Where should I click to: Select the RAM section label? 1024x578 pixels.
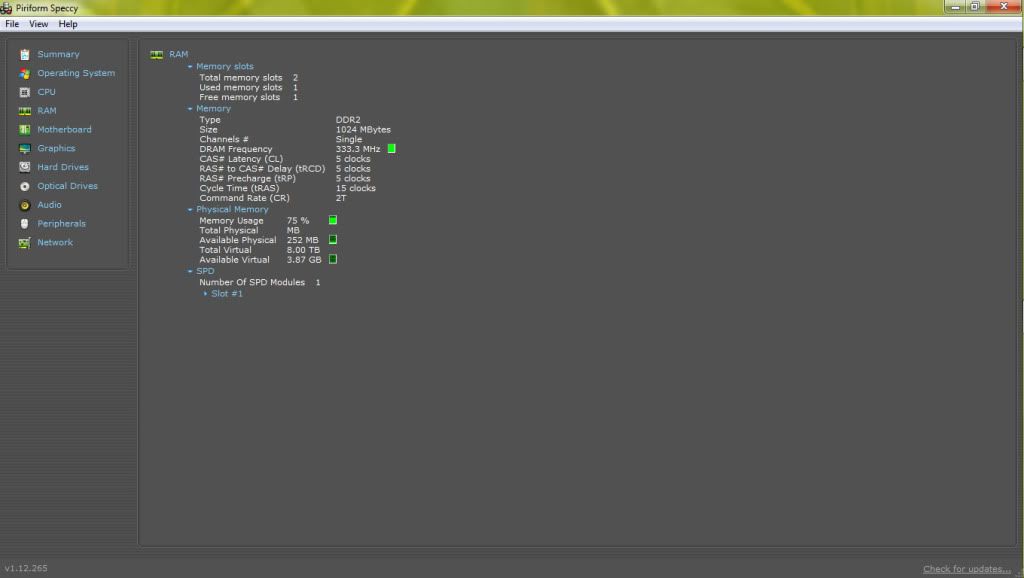(46, 111)
